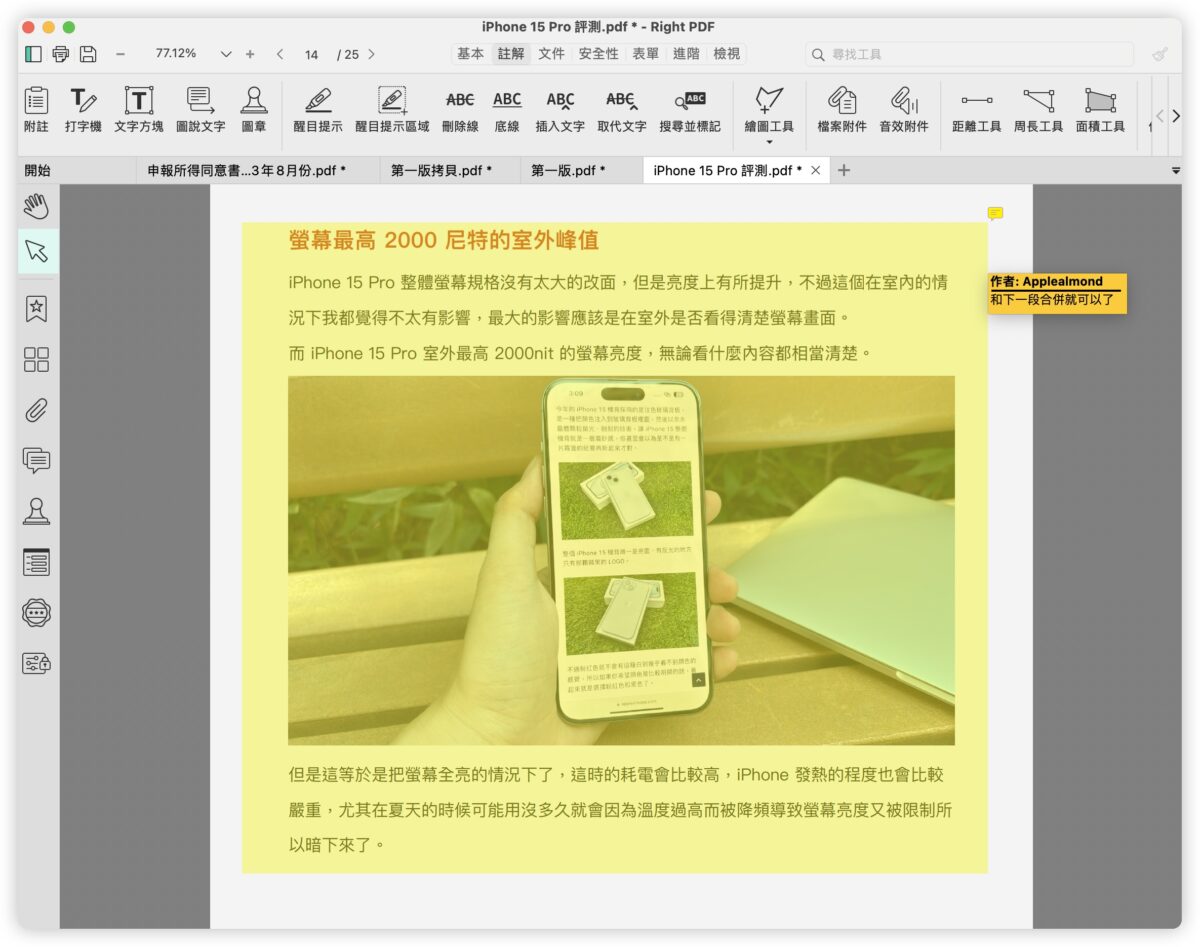The height and width of the screenshot is (947, 1200).
Task: Open the form fields side panel
Action: pyautogui.click(x=37, y=562)
